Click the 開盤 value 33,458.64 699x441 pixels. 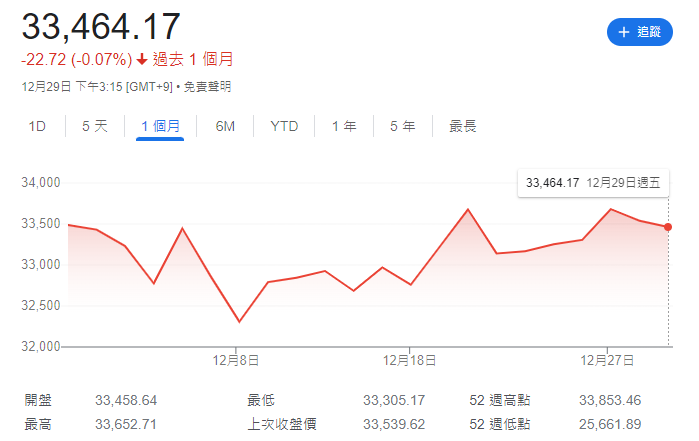pyautogui.click(x=126, y=400)
